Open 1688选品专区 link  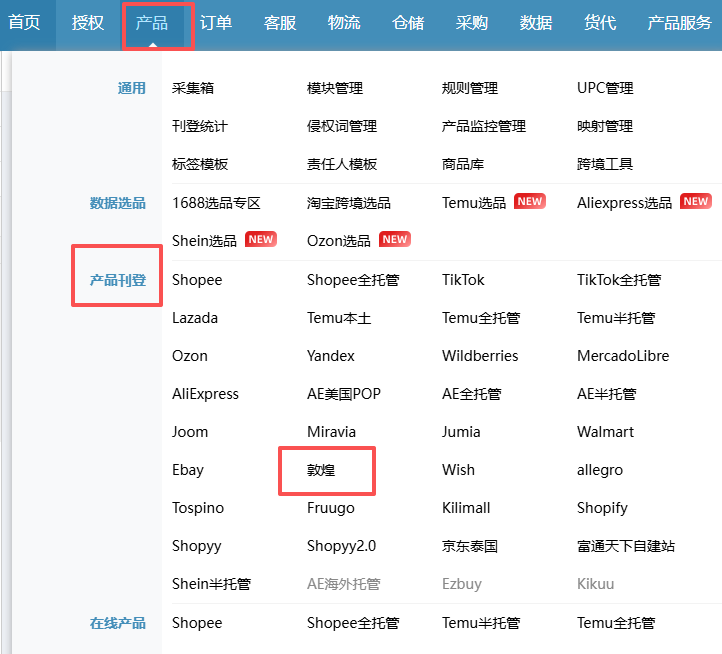click(216, 203)
